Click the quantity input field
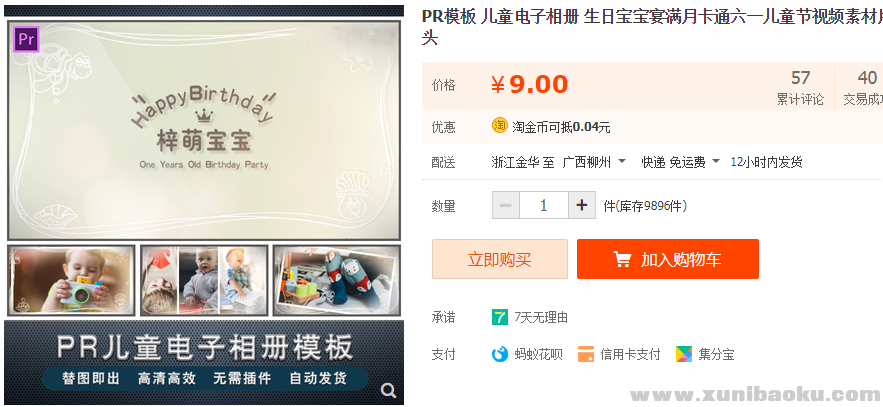Viewport: 883px width, 407px height. click(x=543, y=205)
